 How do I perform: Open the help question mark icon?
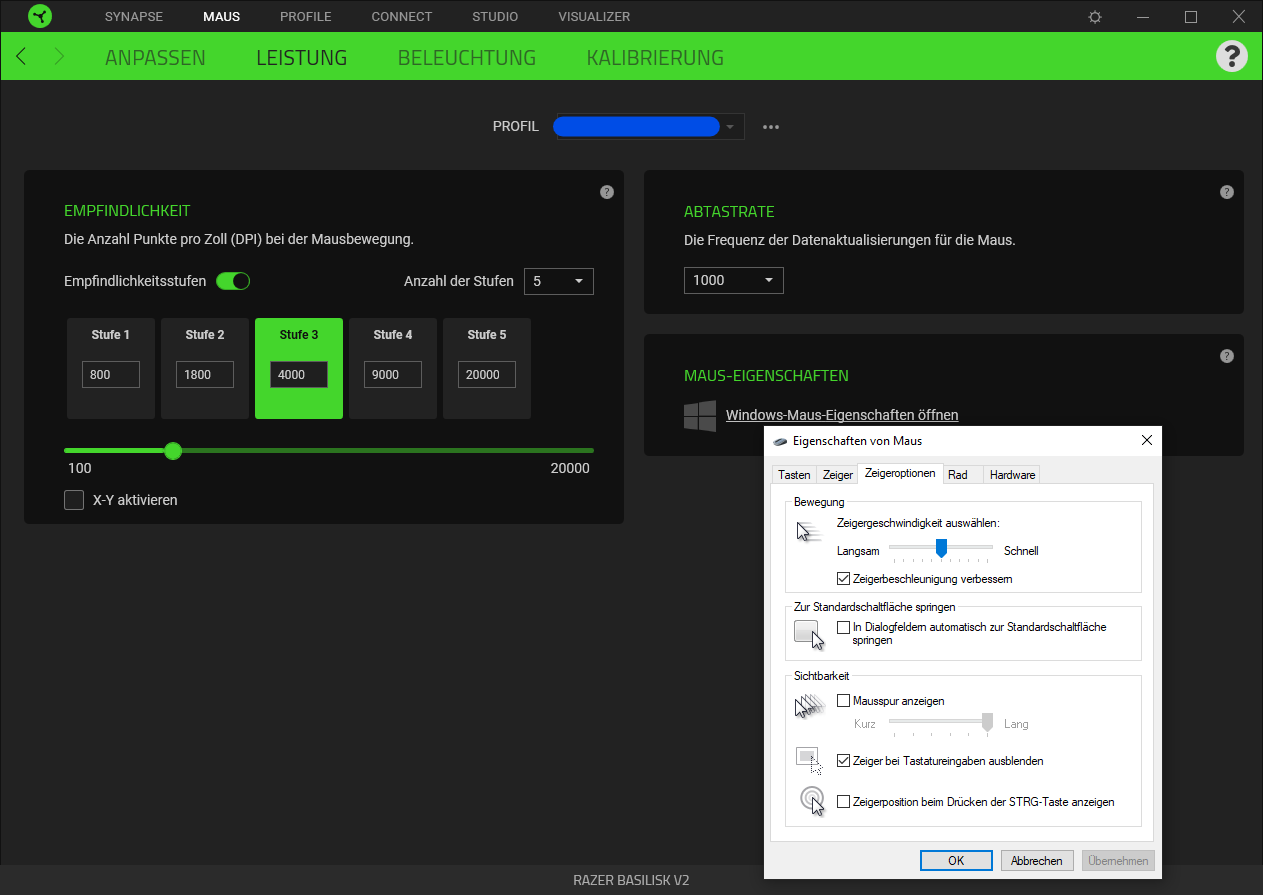1231,56
